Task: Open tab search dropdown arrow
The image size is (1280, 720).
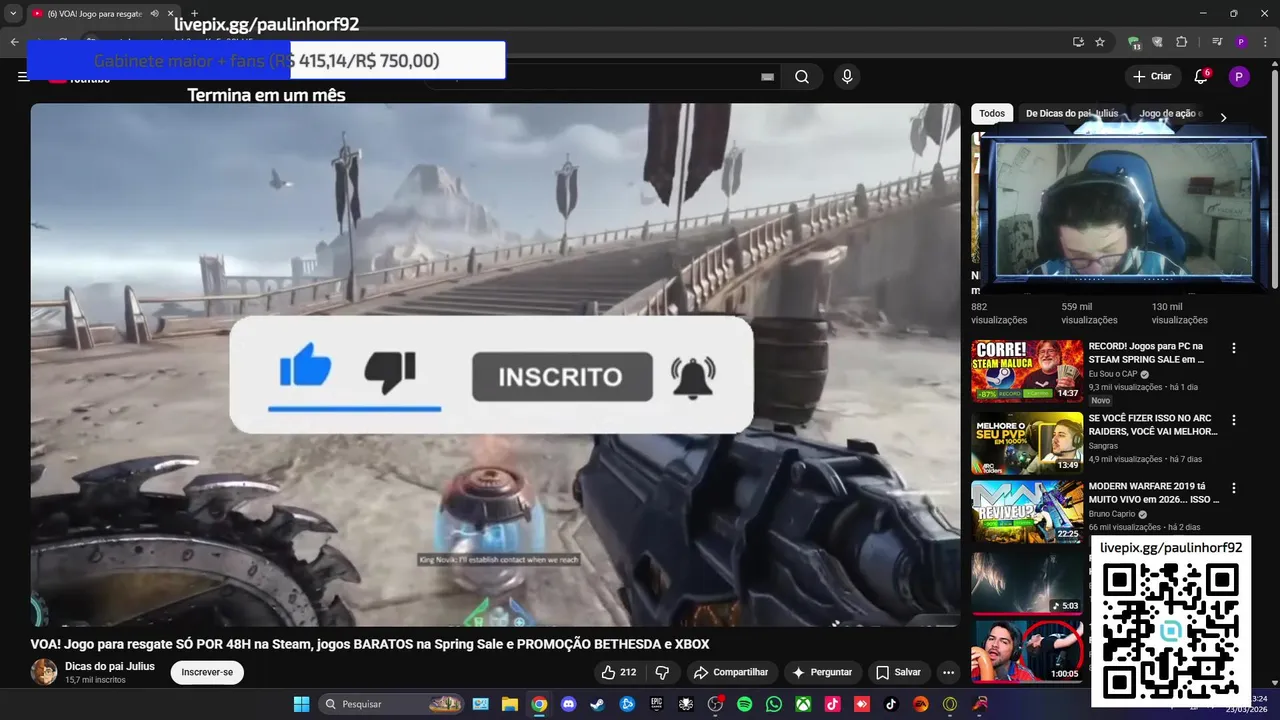Action: (13, 14)
